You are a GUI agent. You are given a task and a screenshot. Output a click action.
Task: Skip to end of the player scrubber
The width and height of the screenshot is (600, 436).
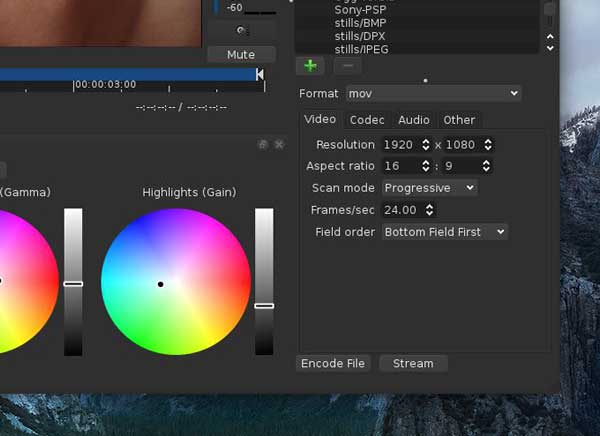click(x=260, y=74)
